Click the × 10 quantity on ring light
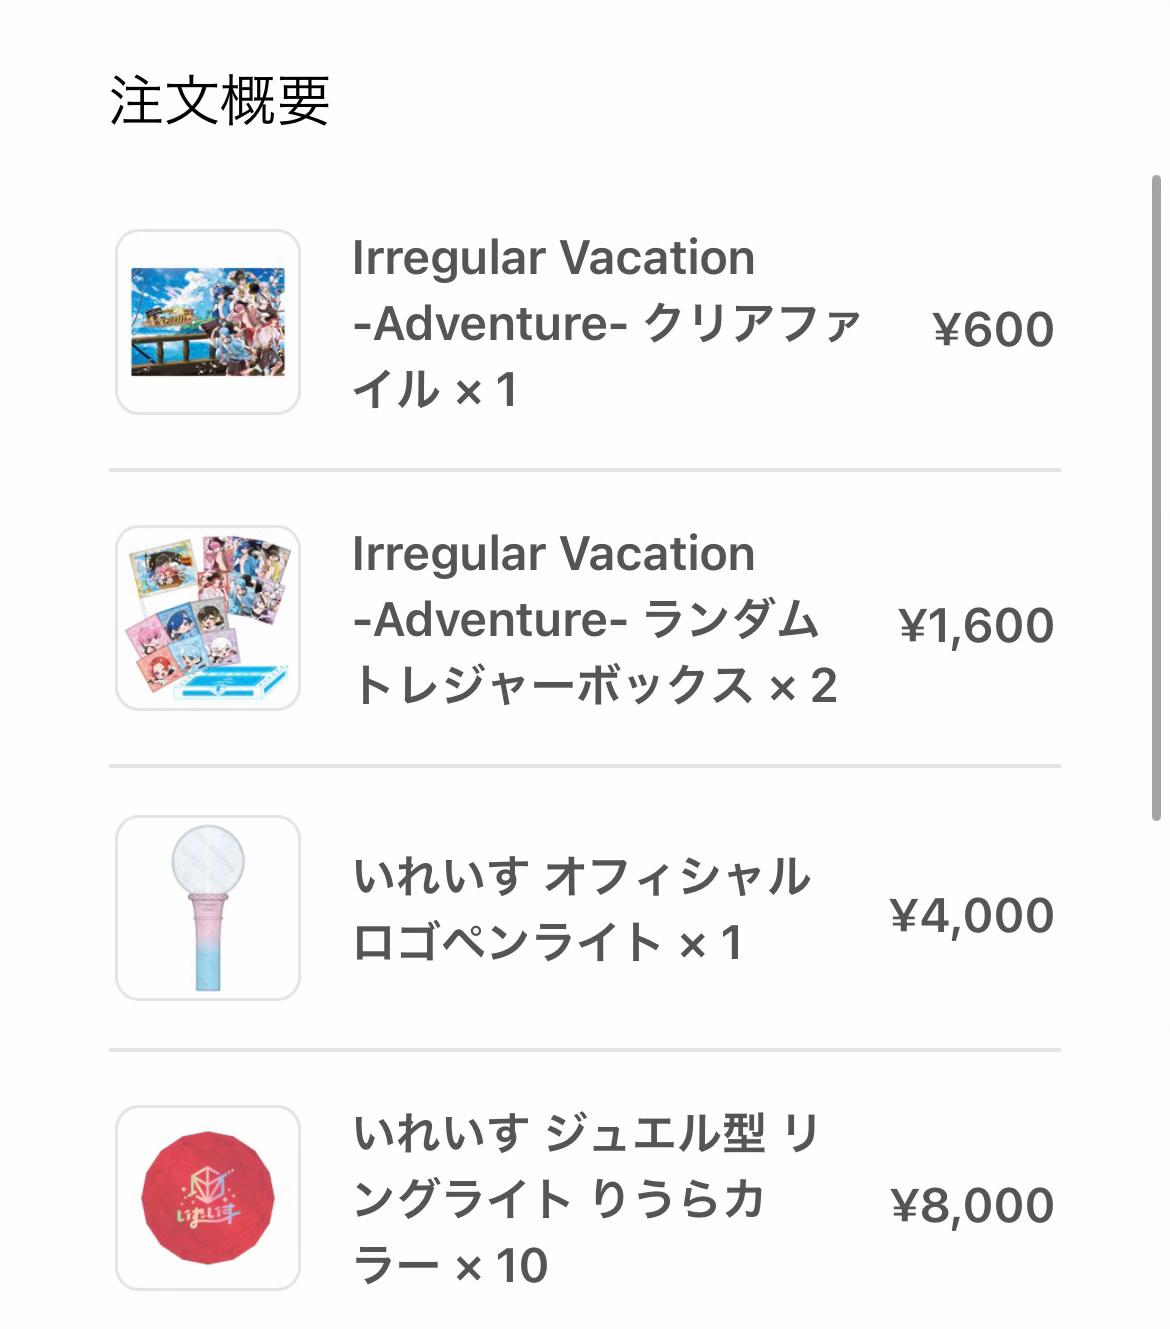The image size is (1170, 1329). coord(502,1266)
